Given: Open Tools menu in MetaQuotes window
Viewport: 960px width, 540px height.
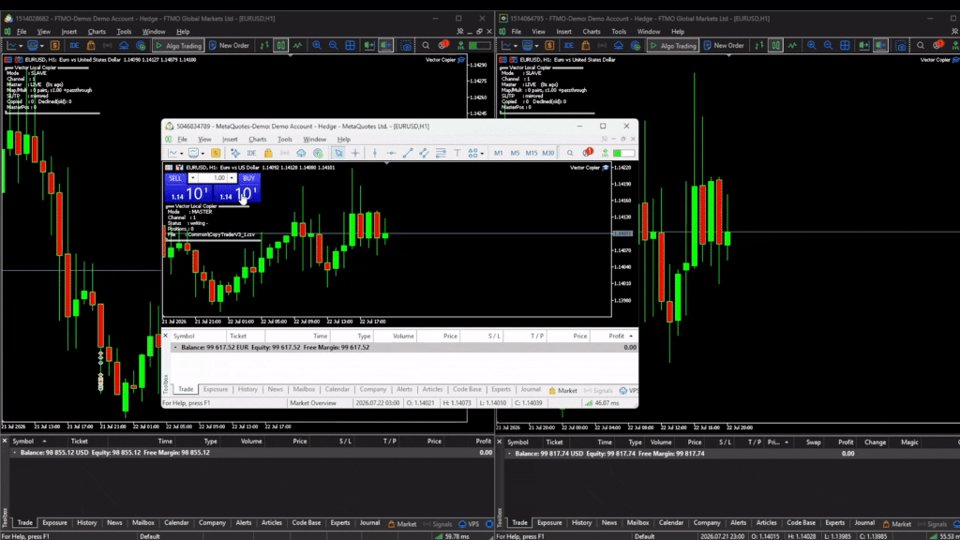Looking at the screenshot, I should coord(285,140).
